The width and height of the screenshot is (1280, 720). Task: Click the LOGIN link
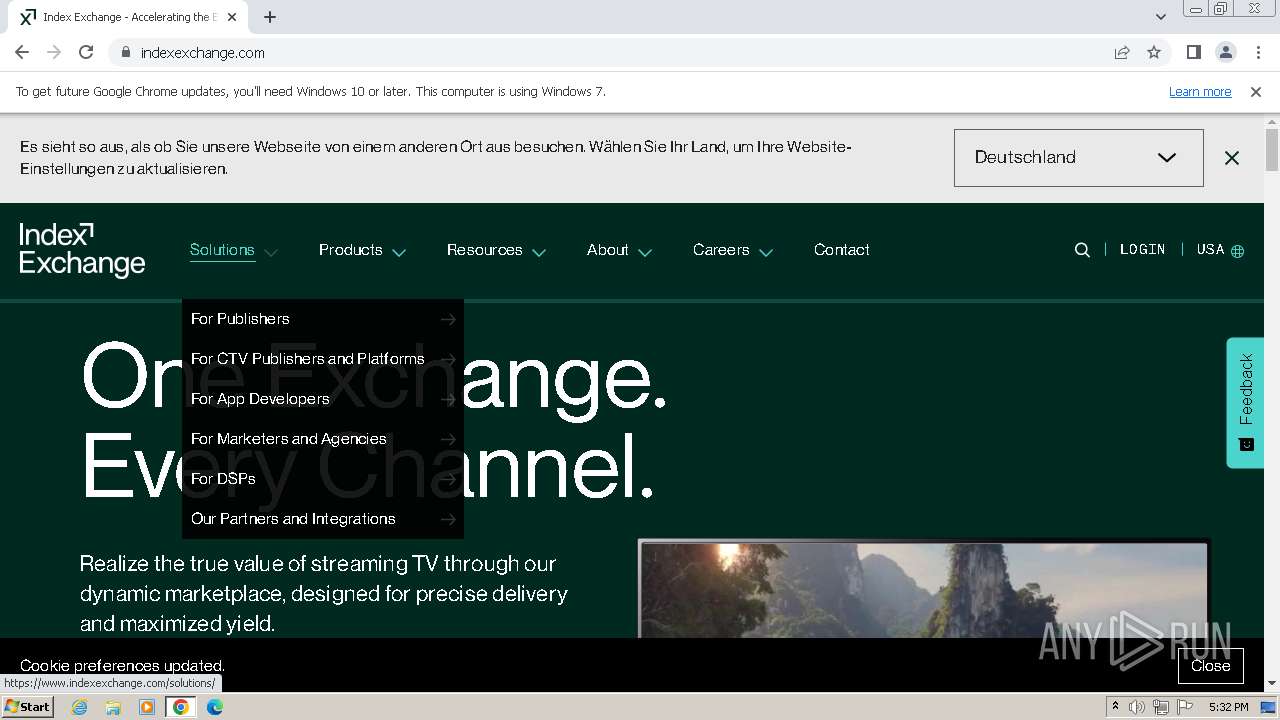(x=1142, y=250)
